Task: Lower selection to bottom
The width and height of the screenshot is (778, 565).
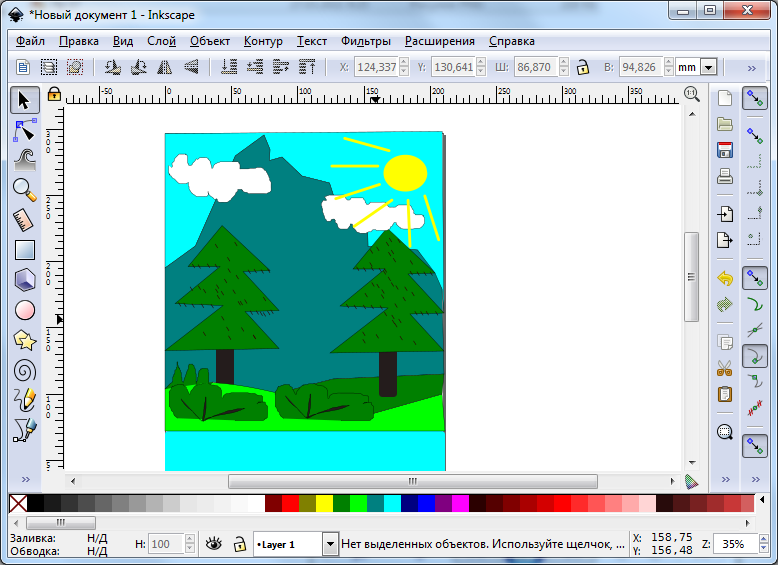Action: pos(229,67)
